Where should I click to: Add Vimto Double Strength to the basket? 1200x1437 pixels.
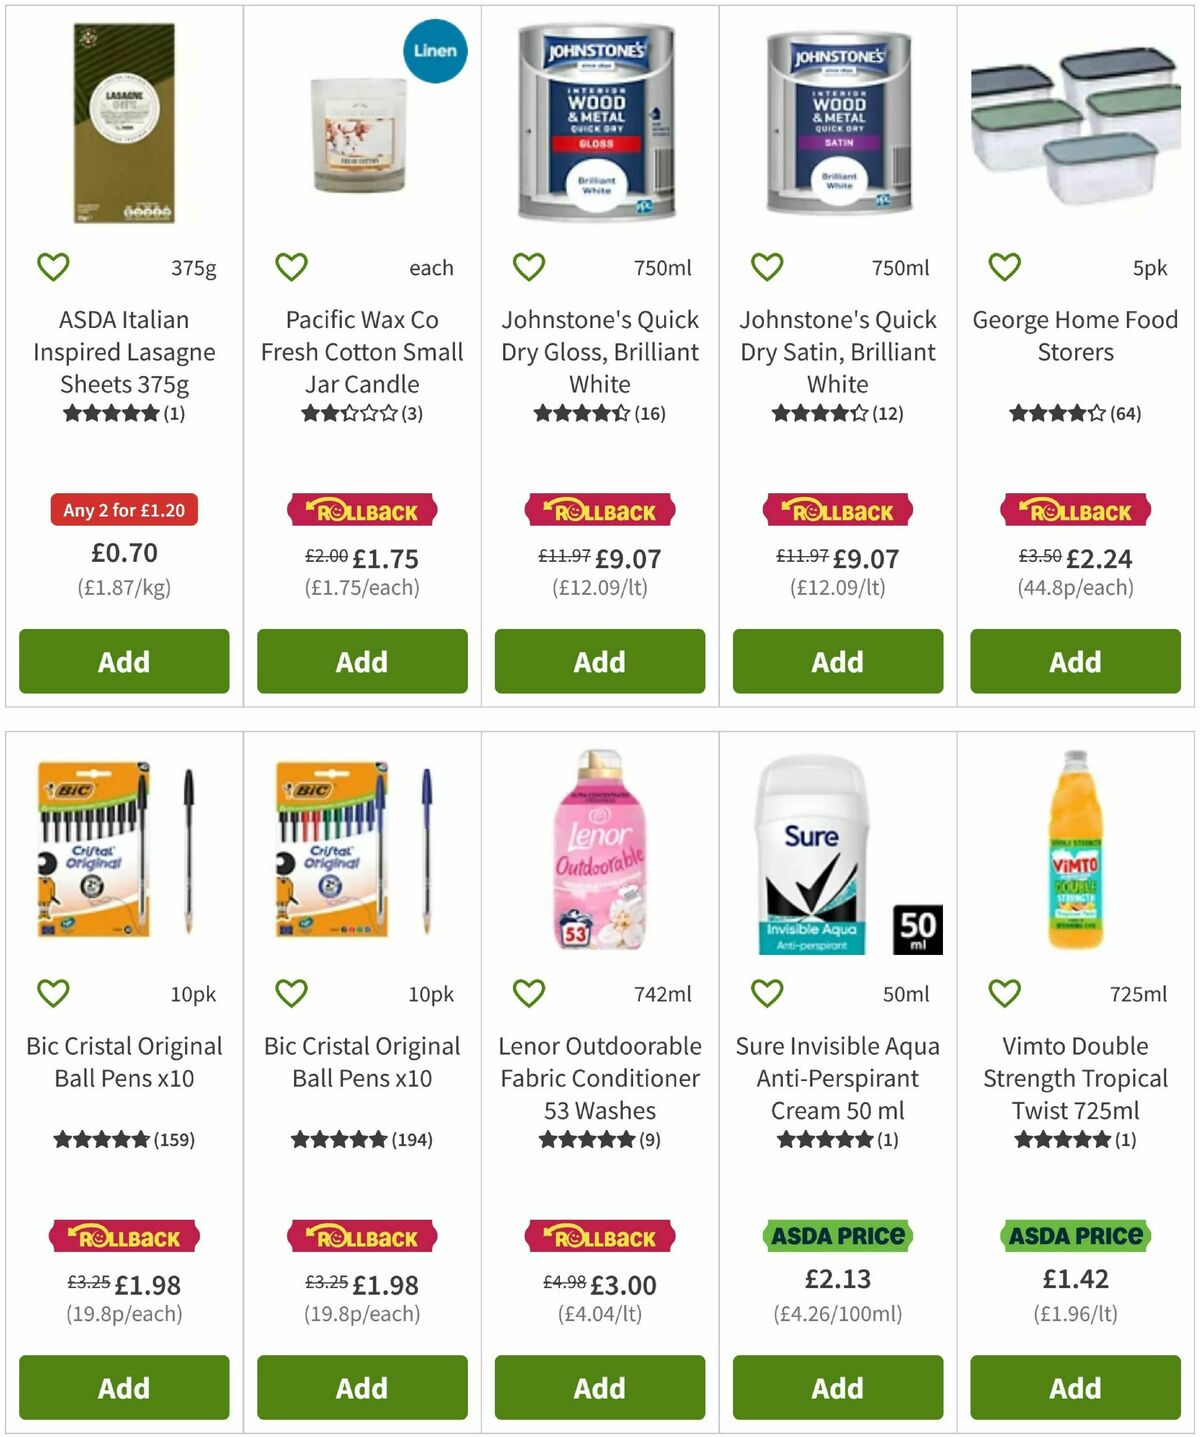1075,1388
